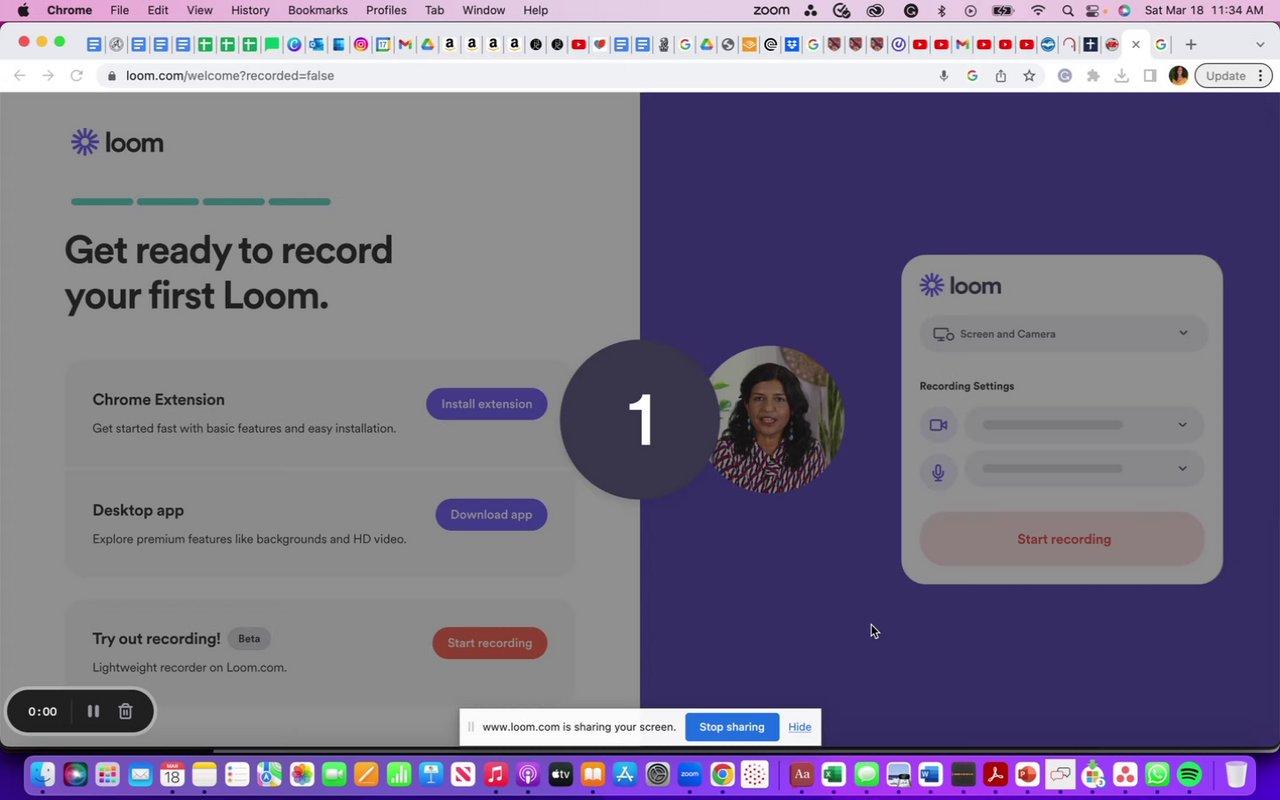Toggle Chrome side panel
Image resolution: width=1280 pixels, height=800 pixels.
[x=1150, y=76]
